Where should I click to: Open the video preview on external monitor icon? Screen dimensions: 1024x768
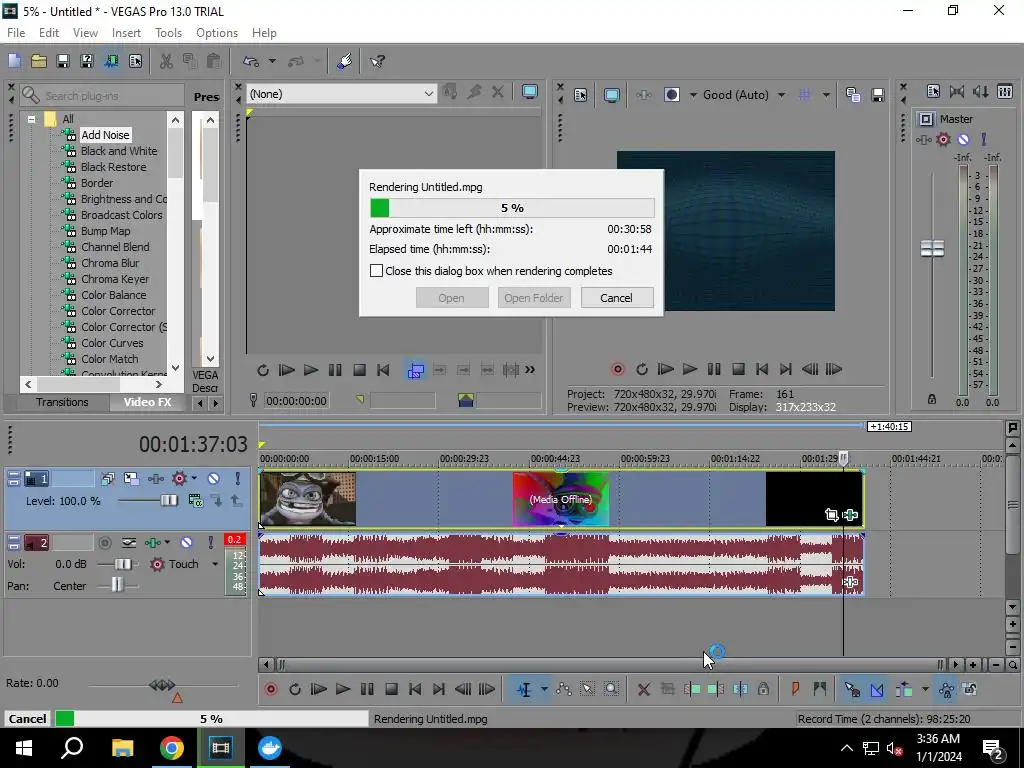click(x=611, y=95)
